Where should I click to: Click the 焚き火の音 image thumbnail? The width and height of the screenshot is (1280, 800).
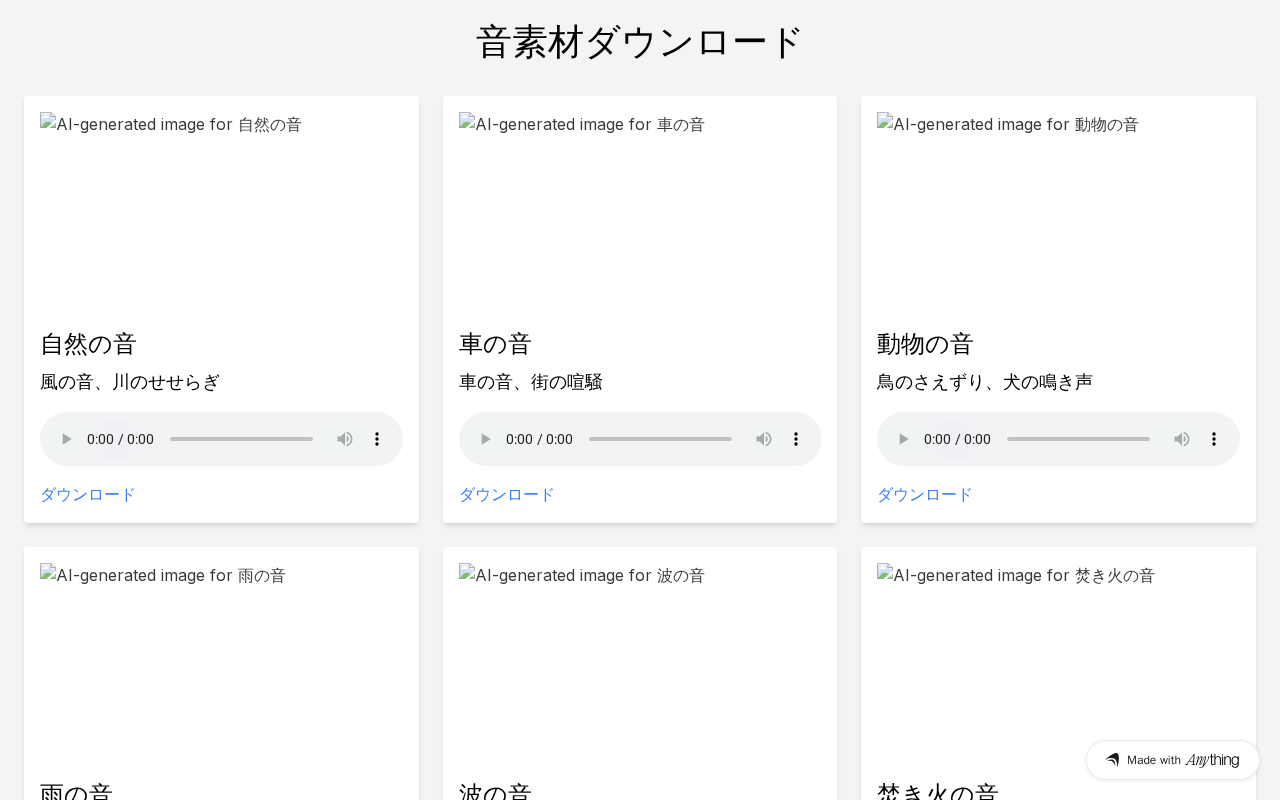[x=1058, y=660]
